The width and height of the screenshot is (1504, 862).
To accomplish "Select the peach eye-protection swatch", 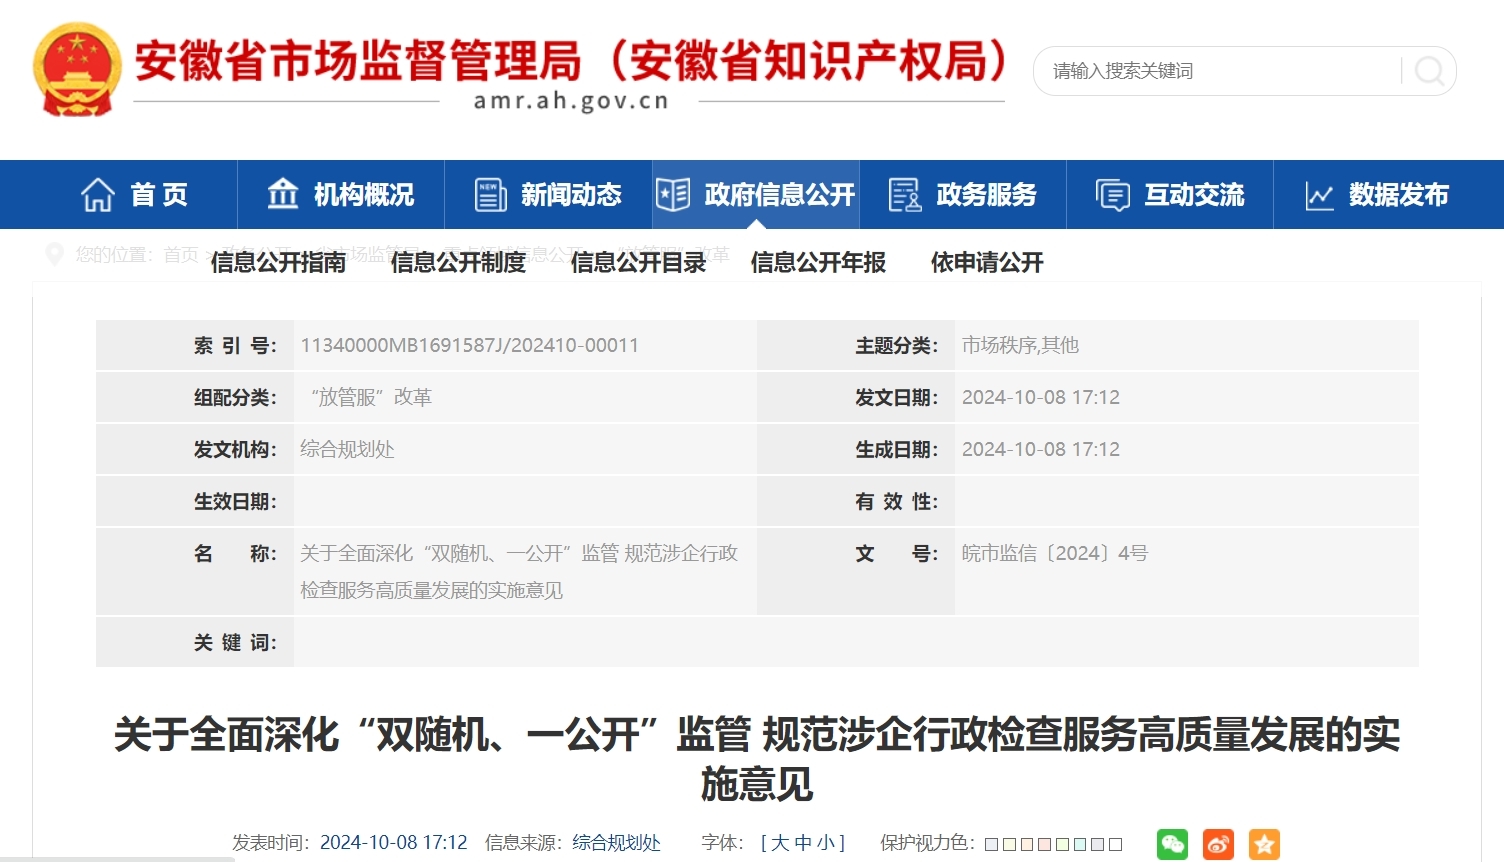I will click(1027, 844).
